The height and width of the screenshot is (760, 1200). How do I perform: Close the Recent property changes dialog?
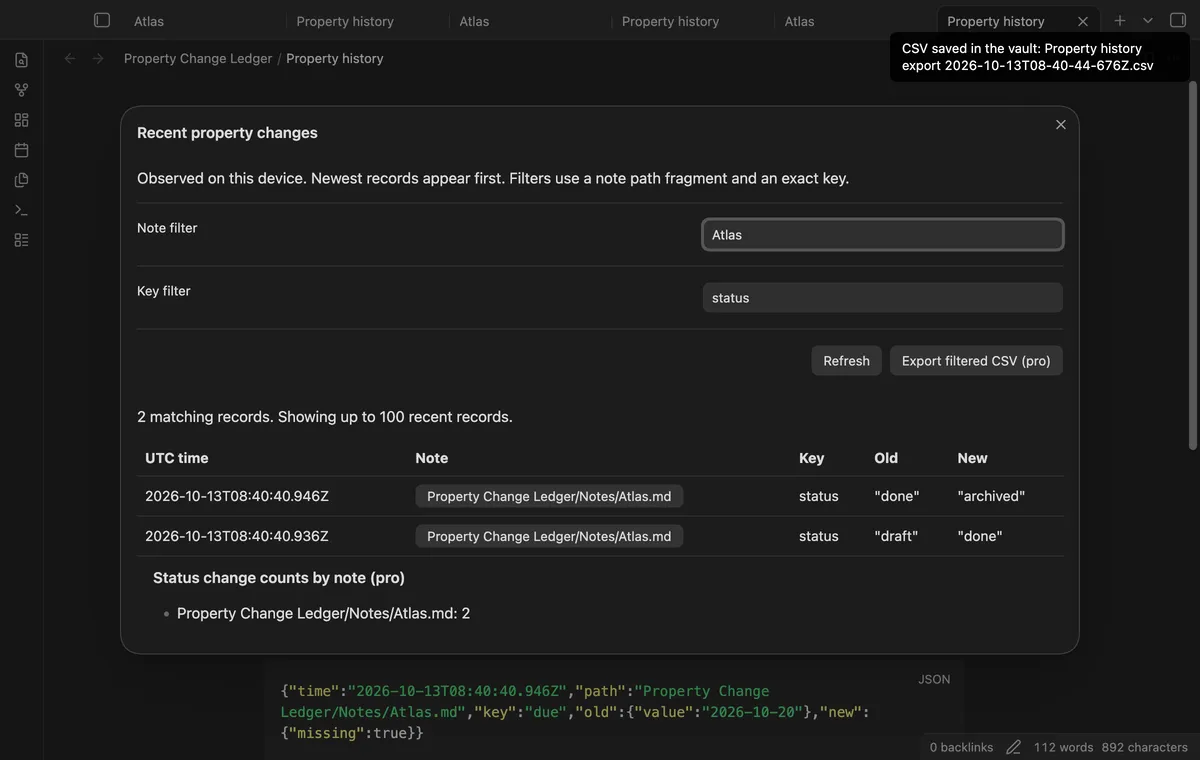pyautogui.click(x=1061, y=124)
